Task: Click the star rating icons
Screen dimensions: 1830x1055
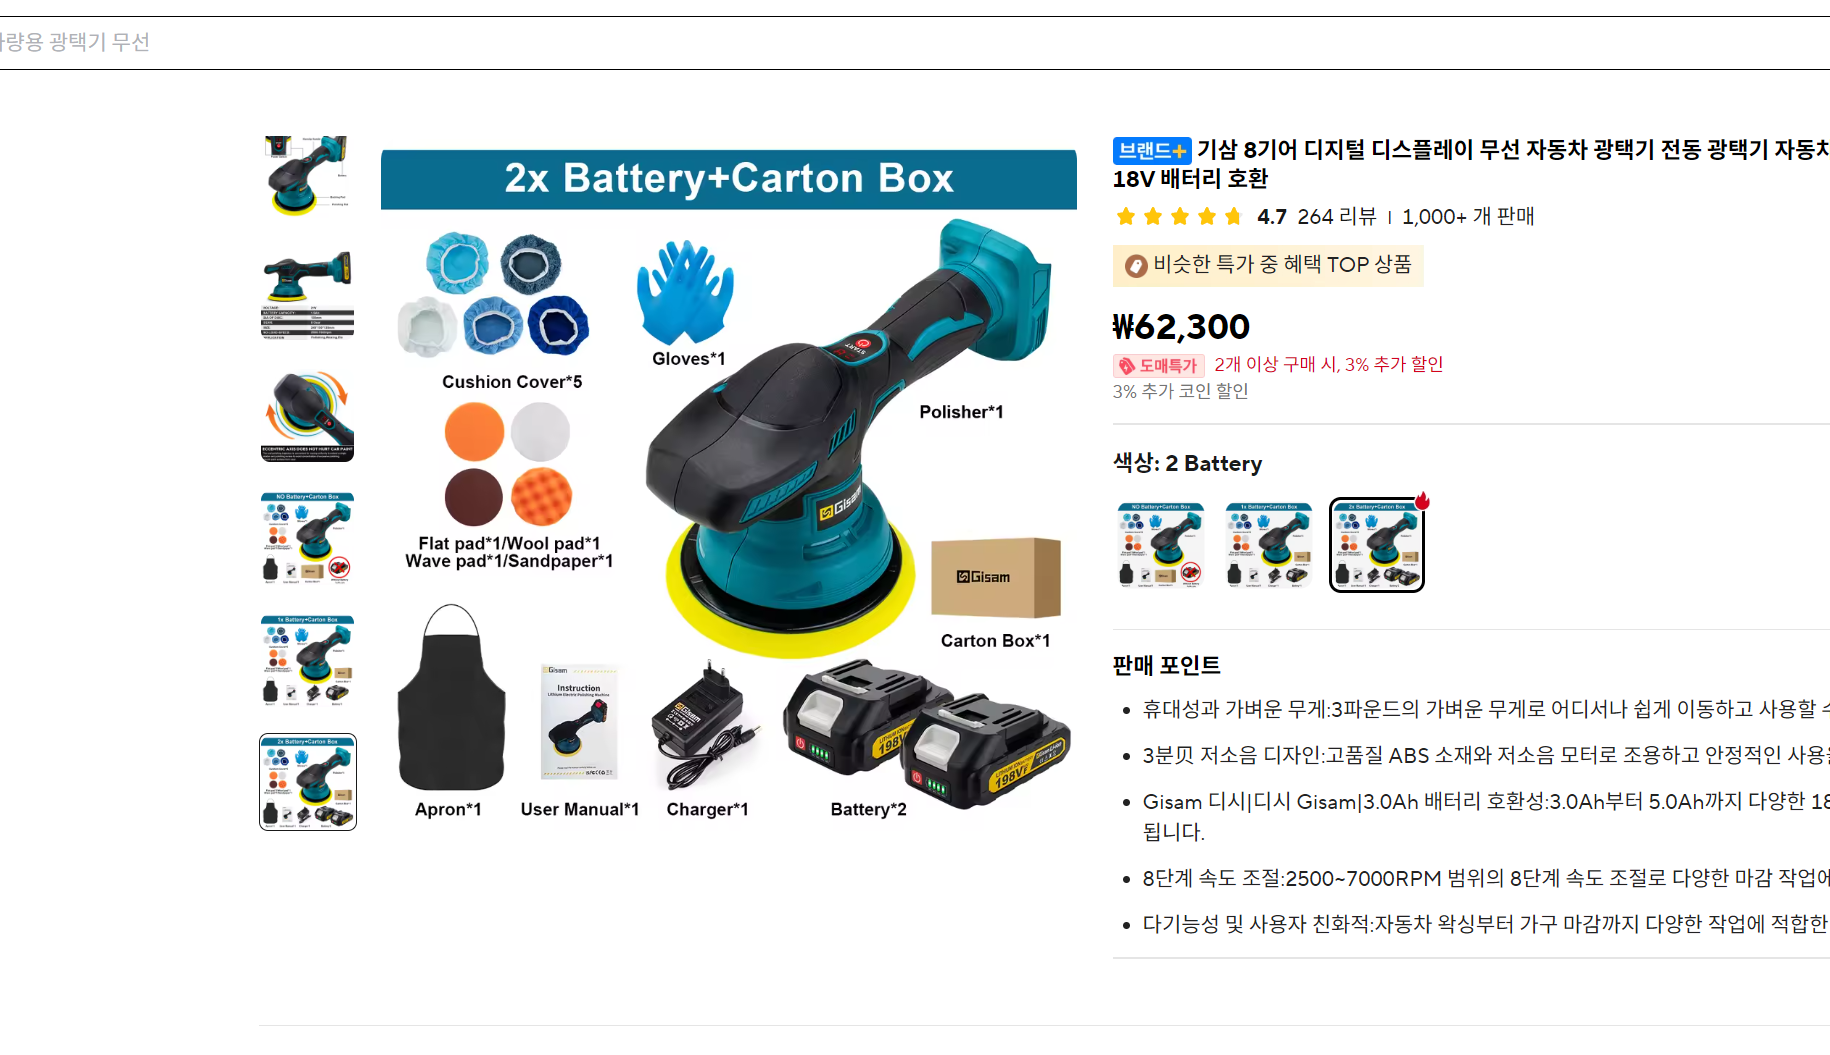Action: point(1179,216)
